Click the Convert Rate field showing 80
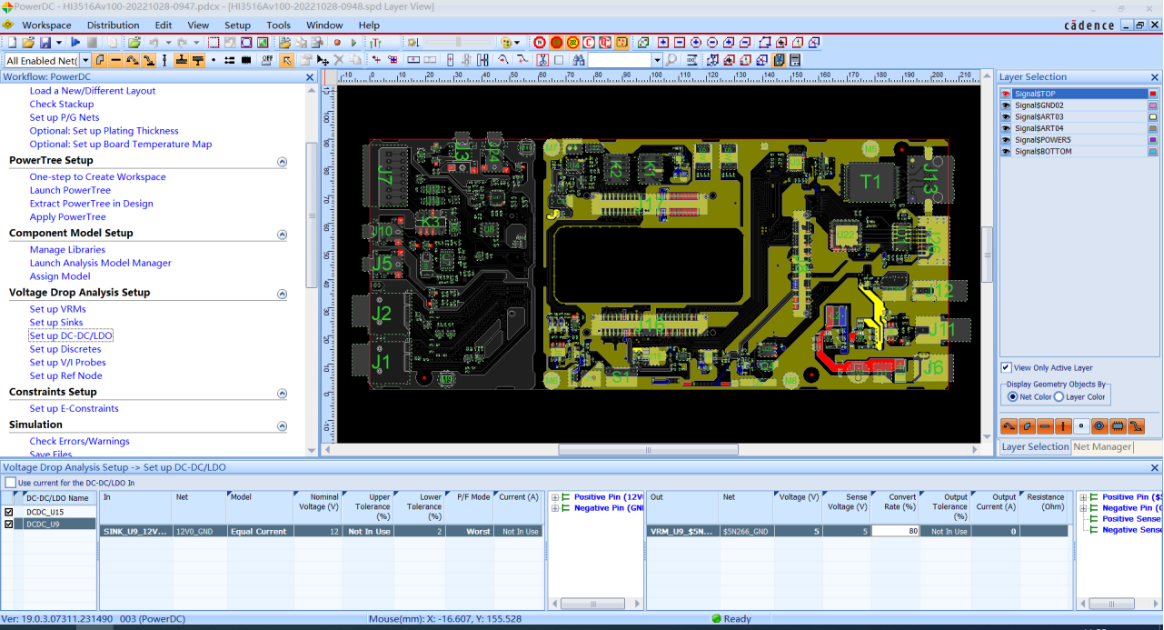Image resolution: width=1164 pixels, height=630 pixels. tap(896, 531)
